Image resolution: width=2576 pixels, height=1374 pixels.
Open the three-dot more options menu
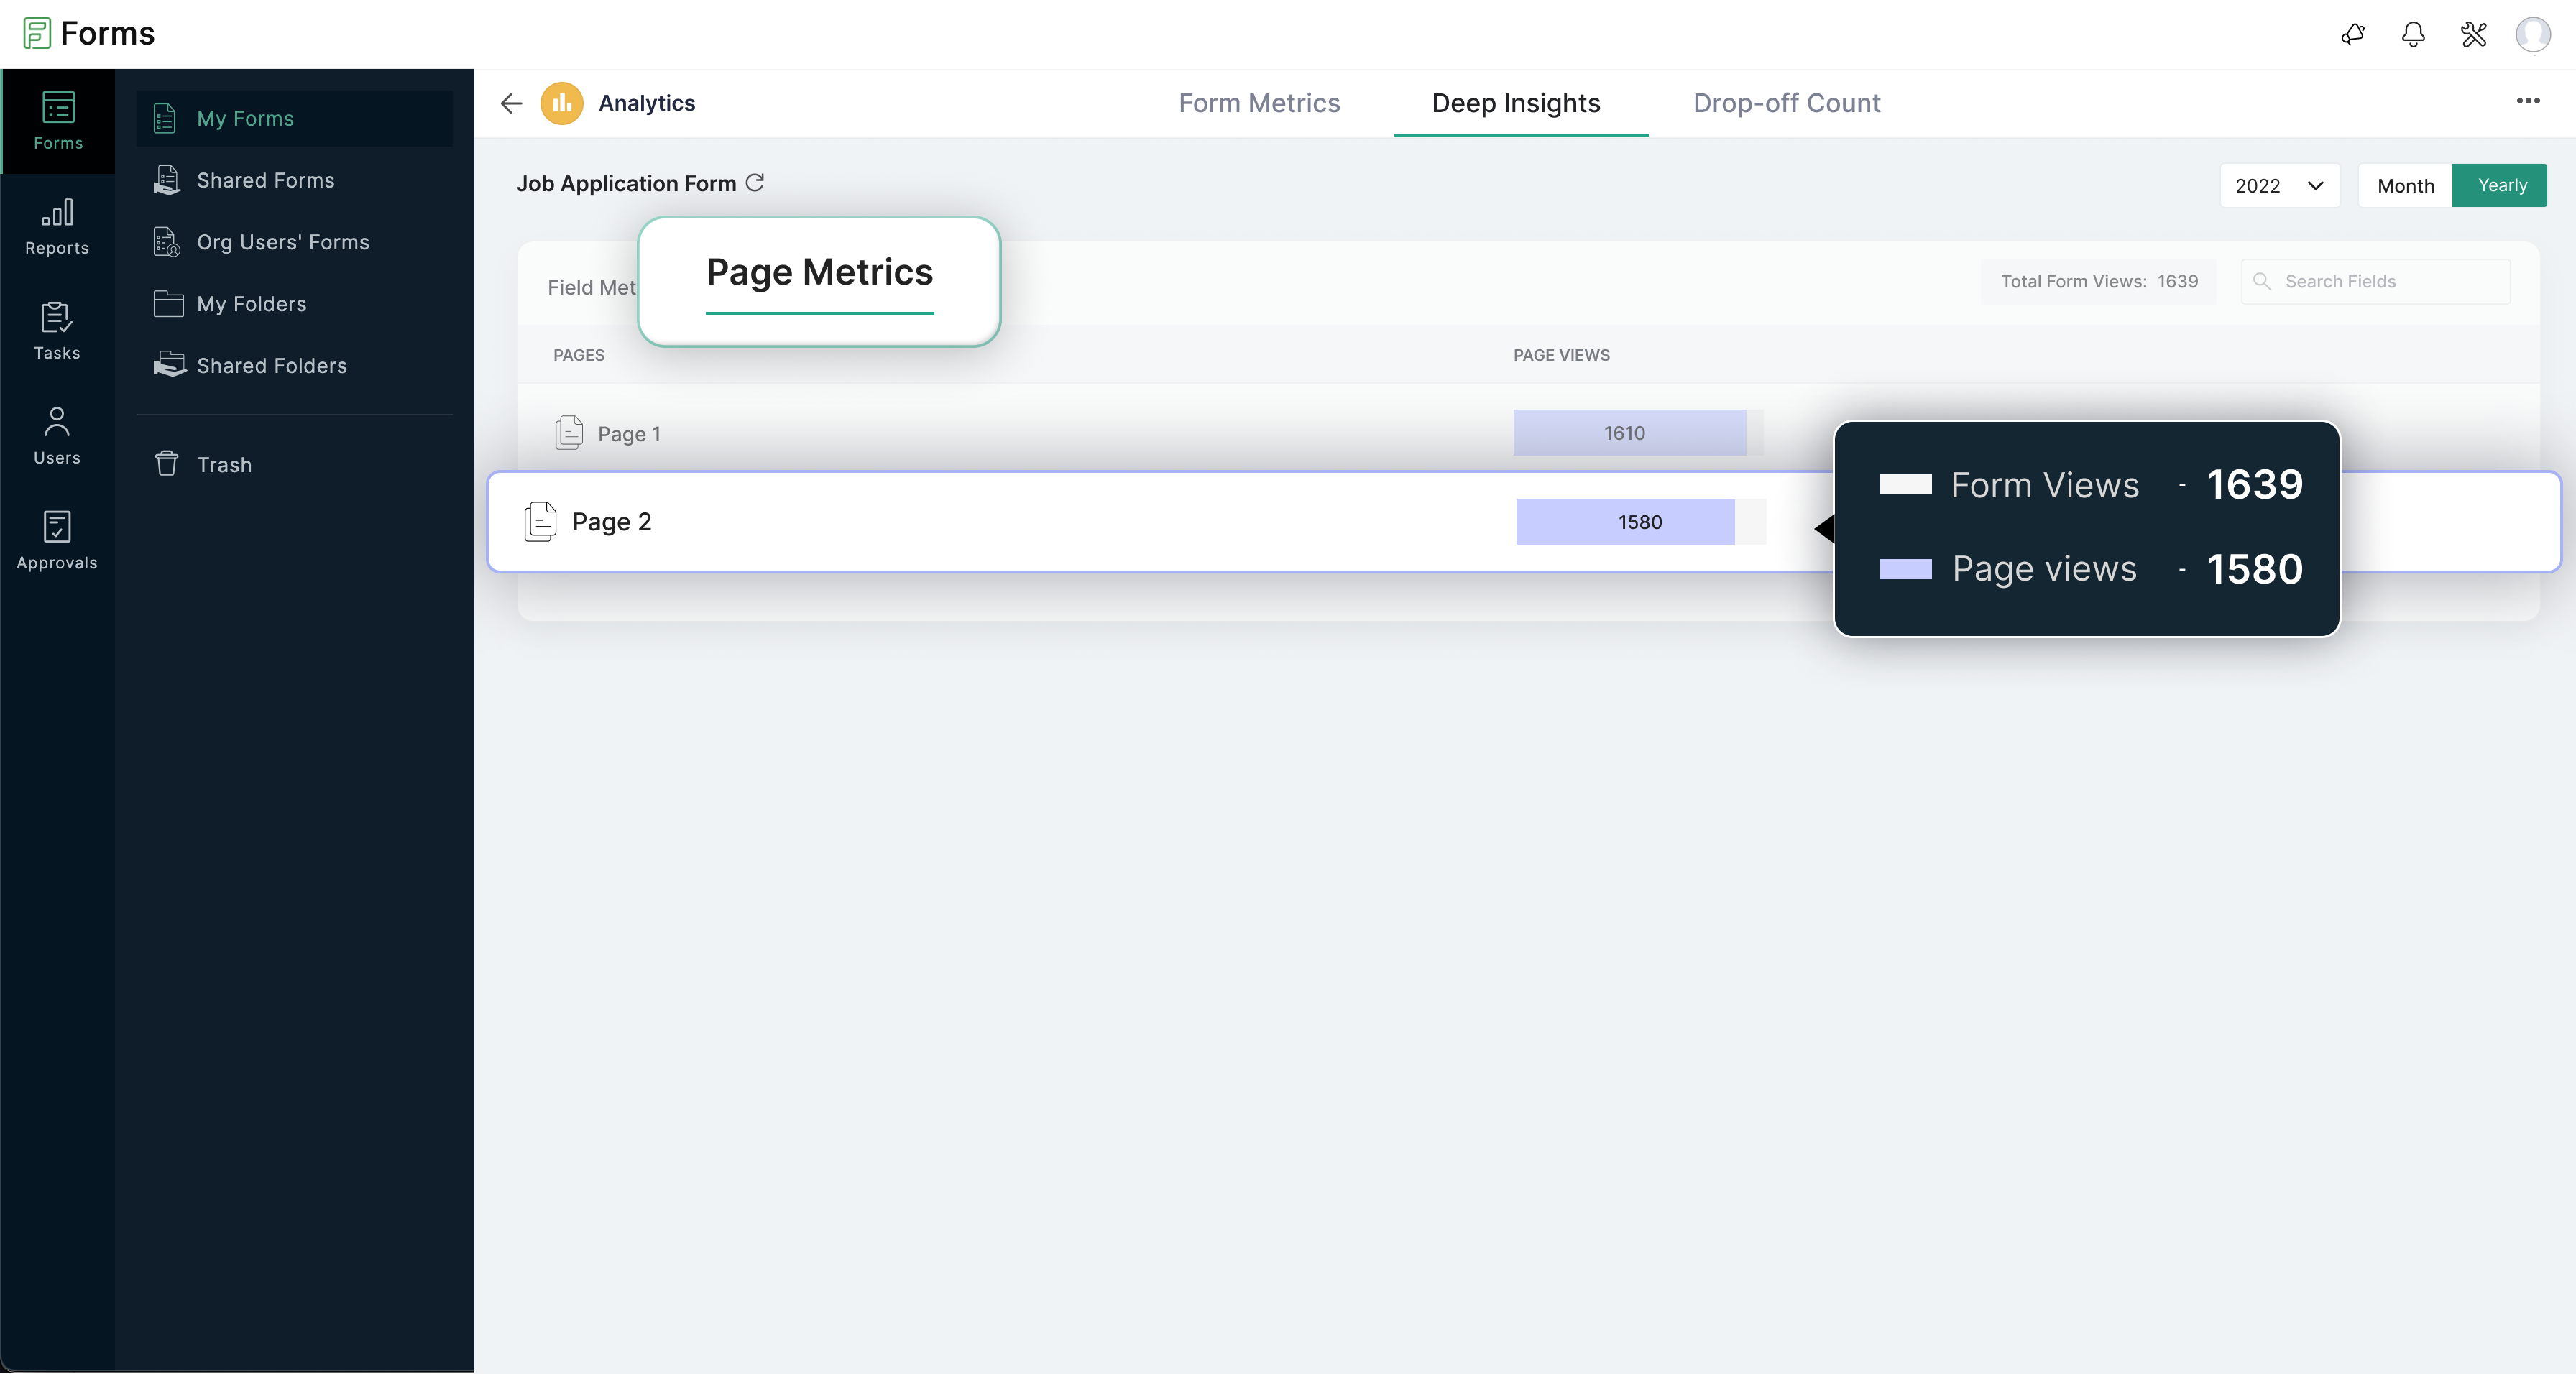[2528, 101]
